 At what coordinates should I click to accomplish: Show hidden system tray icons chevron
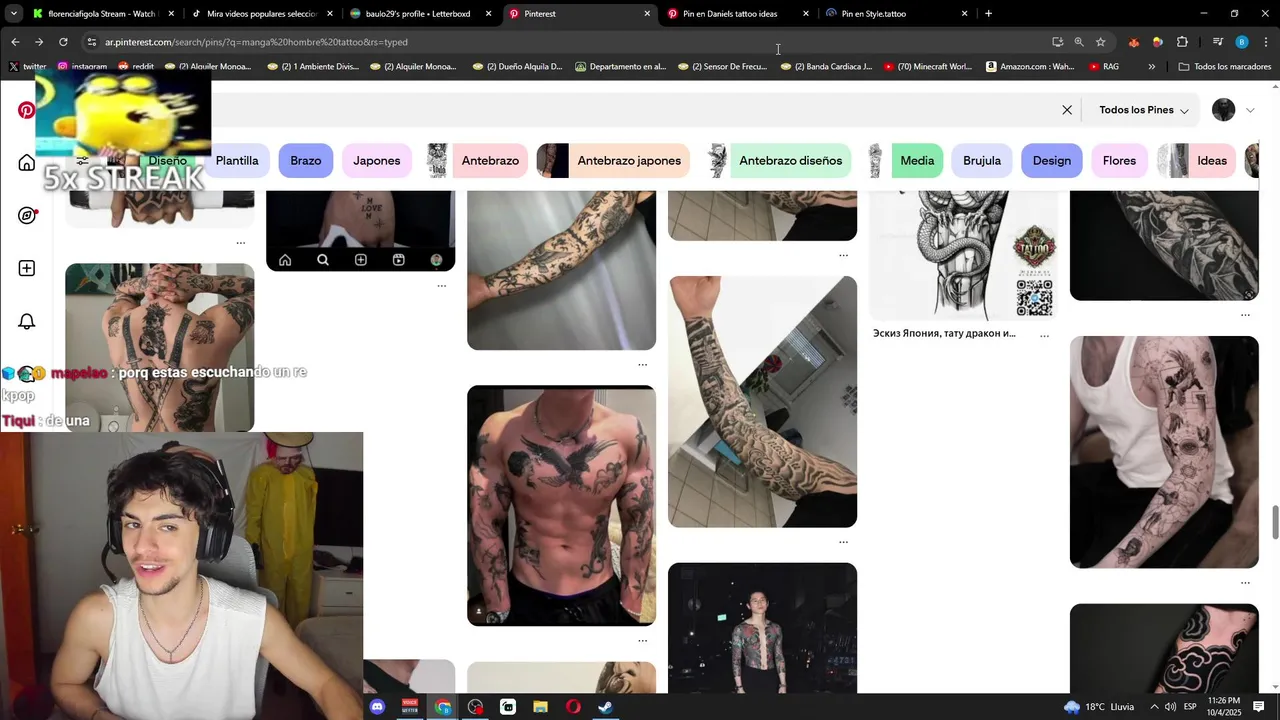pos(1154,707)
